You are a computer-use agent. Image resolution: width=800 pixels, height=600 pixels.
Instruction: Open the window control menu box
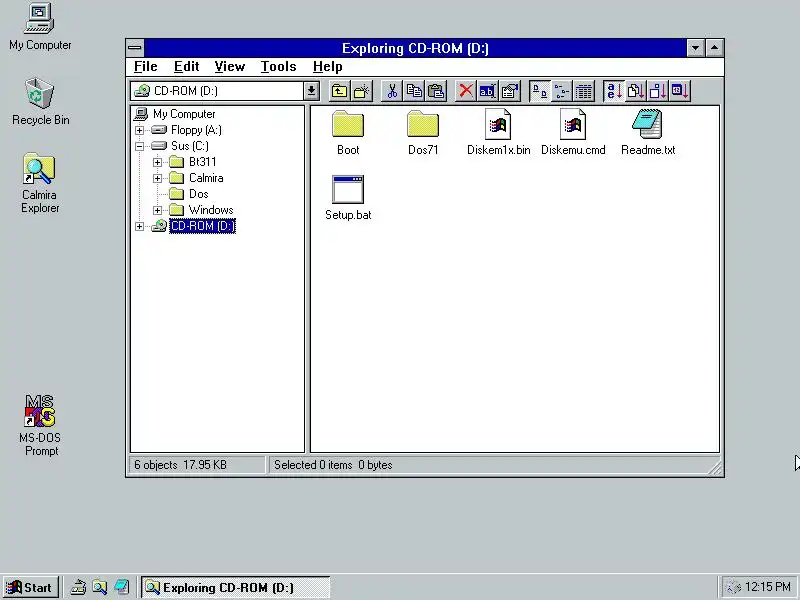(135, 48)
